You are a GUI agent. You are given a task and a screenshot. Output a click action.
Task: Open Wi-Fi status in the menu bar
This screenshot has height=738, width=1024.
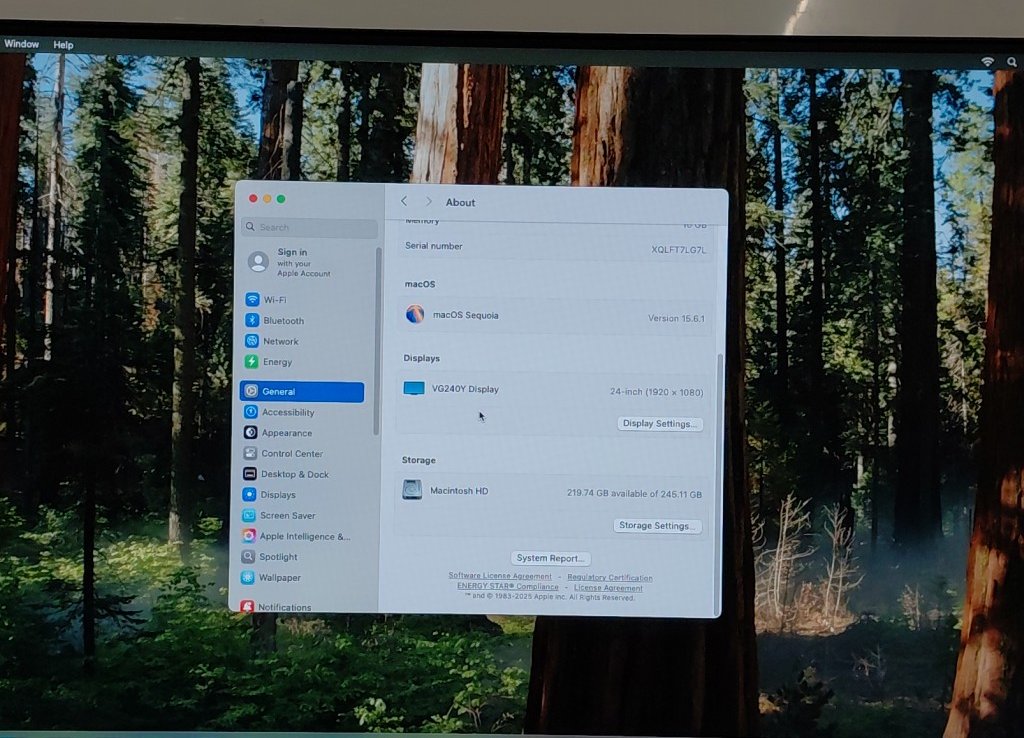(987, 61)
